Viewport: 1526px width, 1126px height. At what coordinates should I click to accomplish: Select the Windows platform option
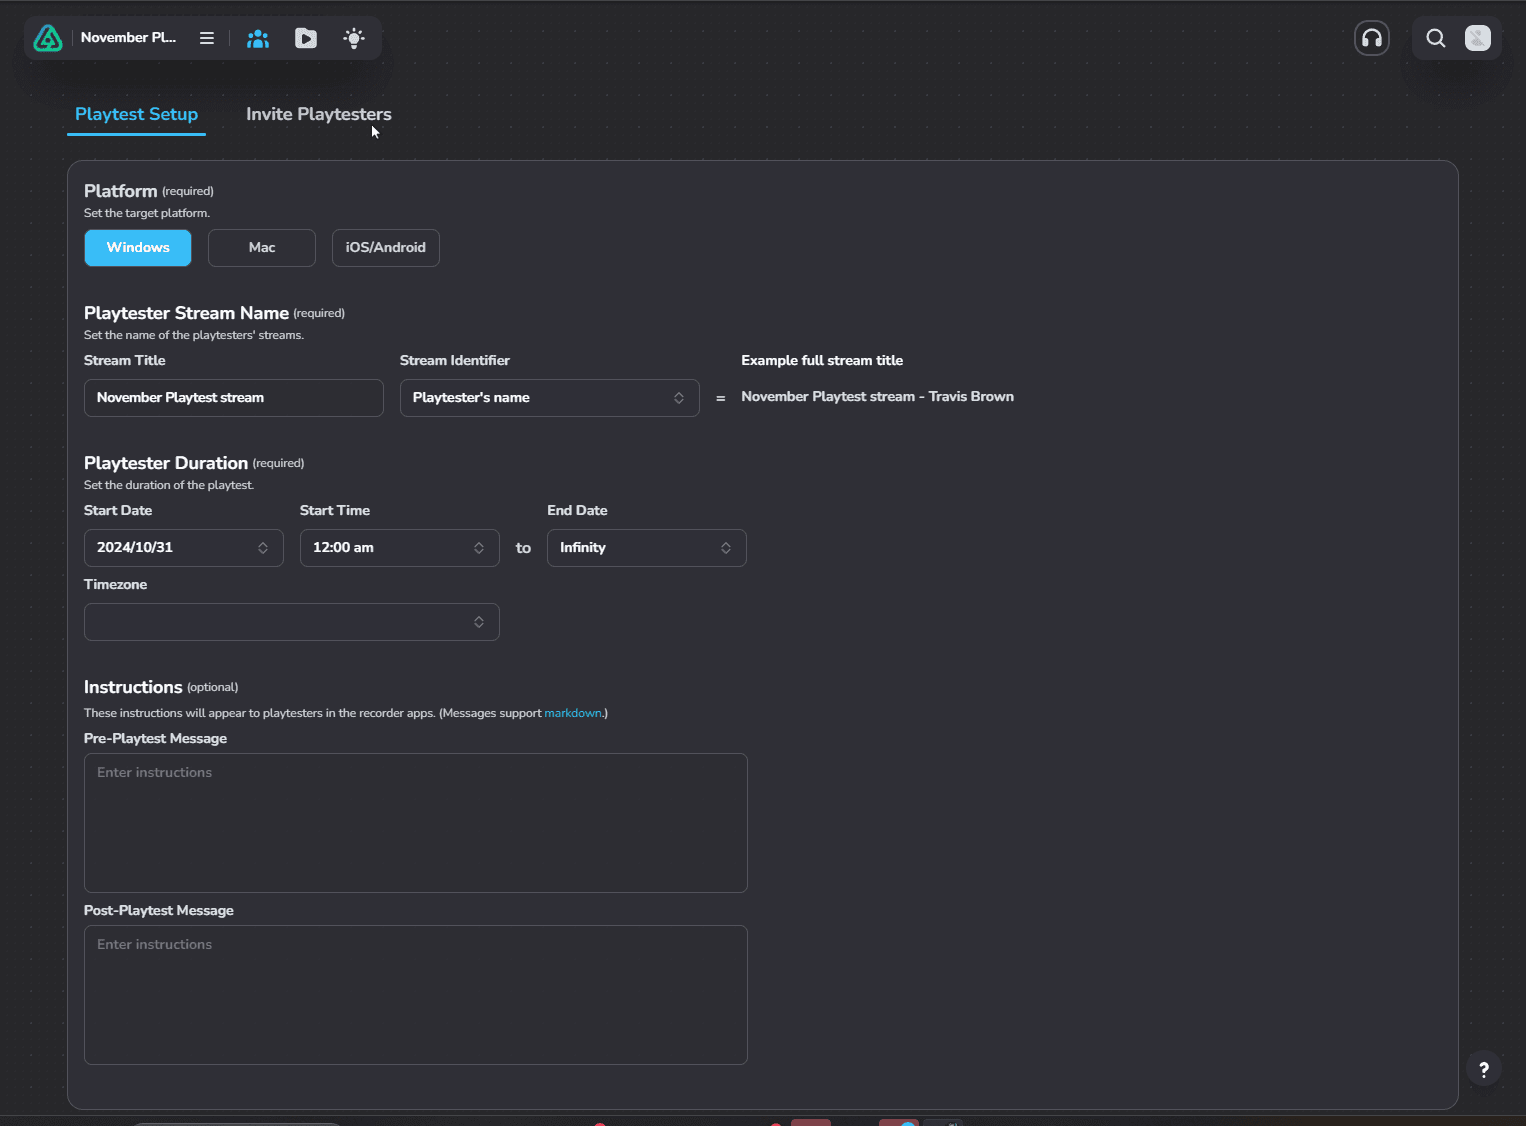click(138, 248)
